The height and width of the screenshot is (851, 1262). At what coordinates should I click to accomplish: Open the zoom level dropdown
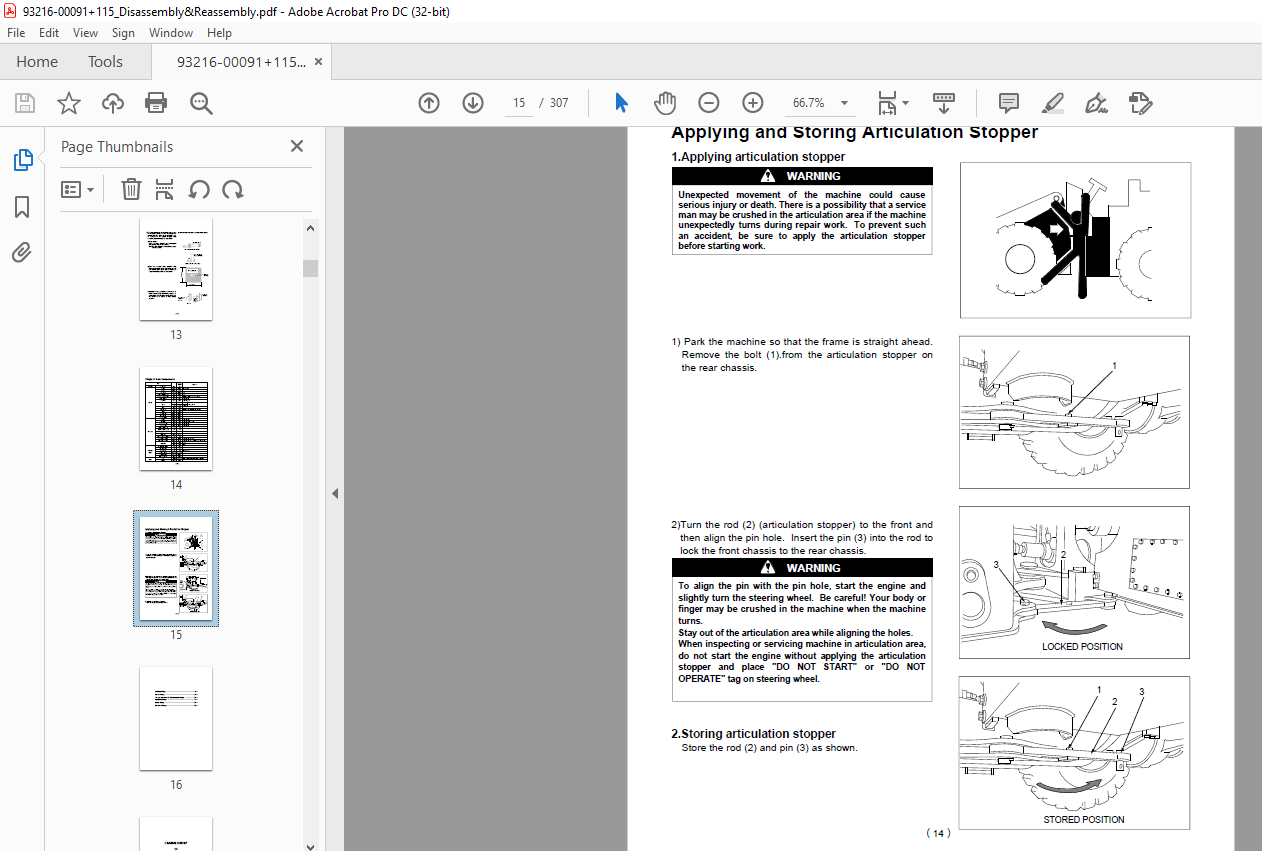point(845,103)
